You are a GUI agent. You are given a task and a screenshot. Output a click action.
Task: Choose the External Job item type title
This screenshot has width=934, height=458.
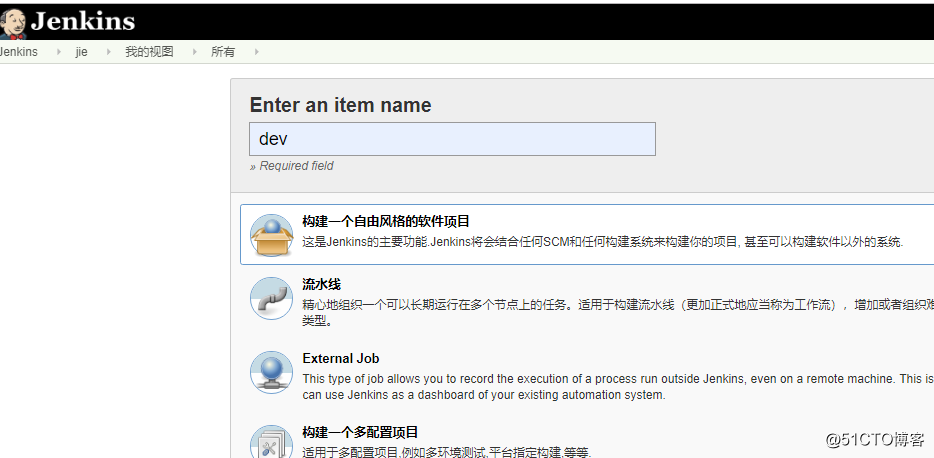(341, 359)
